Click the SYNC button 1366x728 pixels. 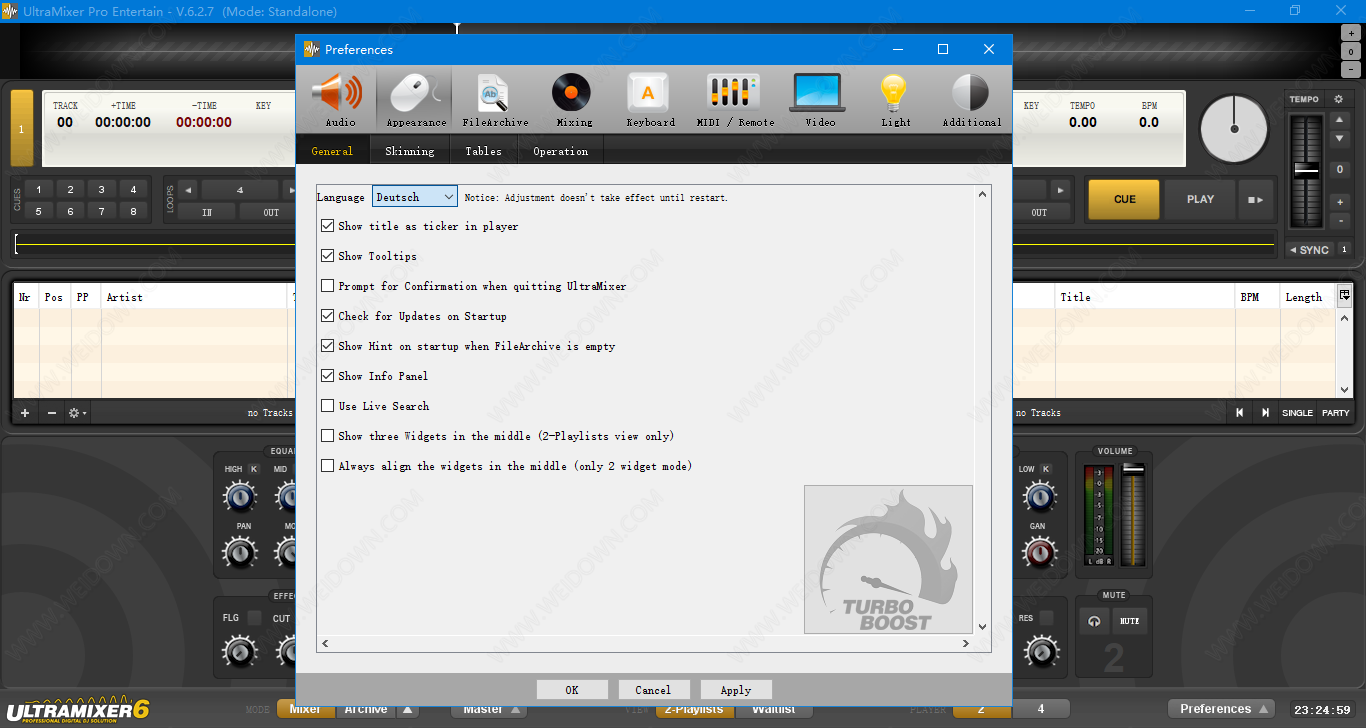1309,250
